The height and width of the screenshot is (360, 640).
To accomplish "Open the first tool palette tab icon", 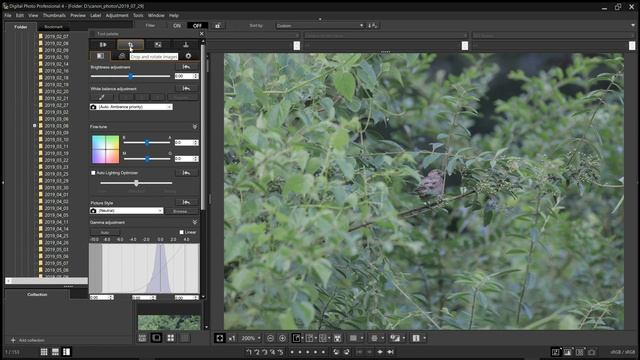I will (x=103, y=44).
